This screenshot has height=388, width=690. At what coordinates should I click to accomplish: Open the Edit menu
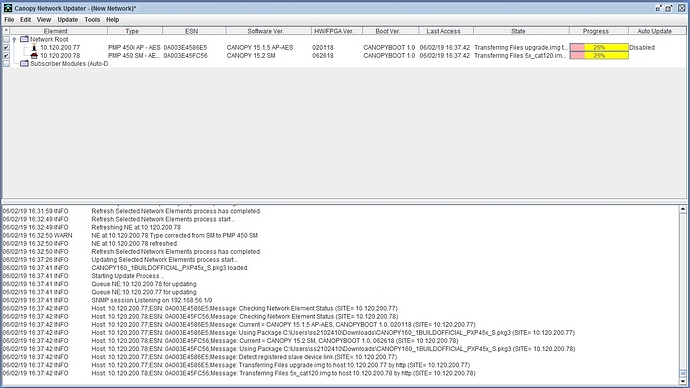[26, 19]
